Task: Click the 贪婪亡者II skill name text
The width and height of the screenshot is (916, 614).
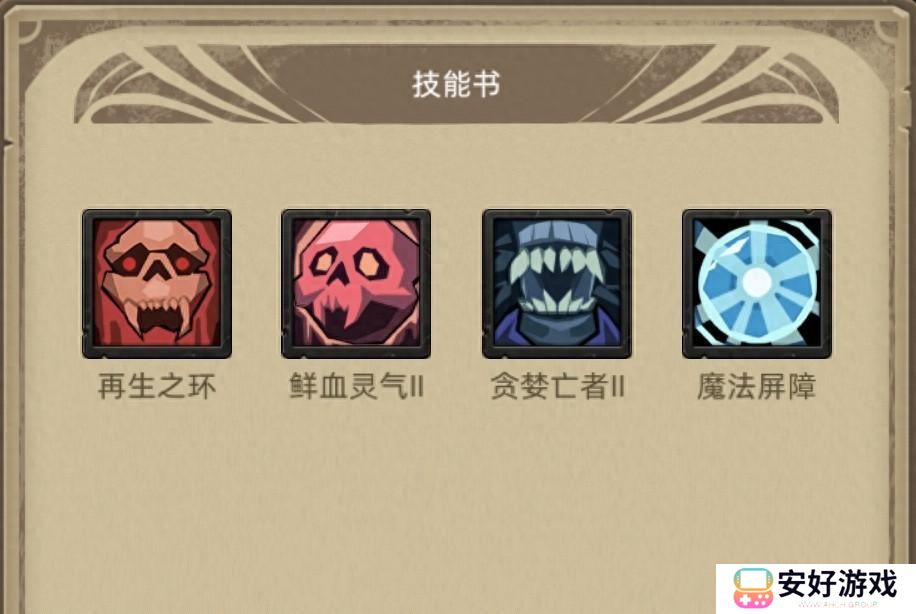Action: coord(557,387)
